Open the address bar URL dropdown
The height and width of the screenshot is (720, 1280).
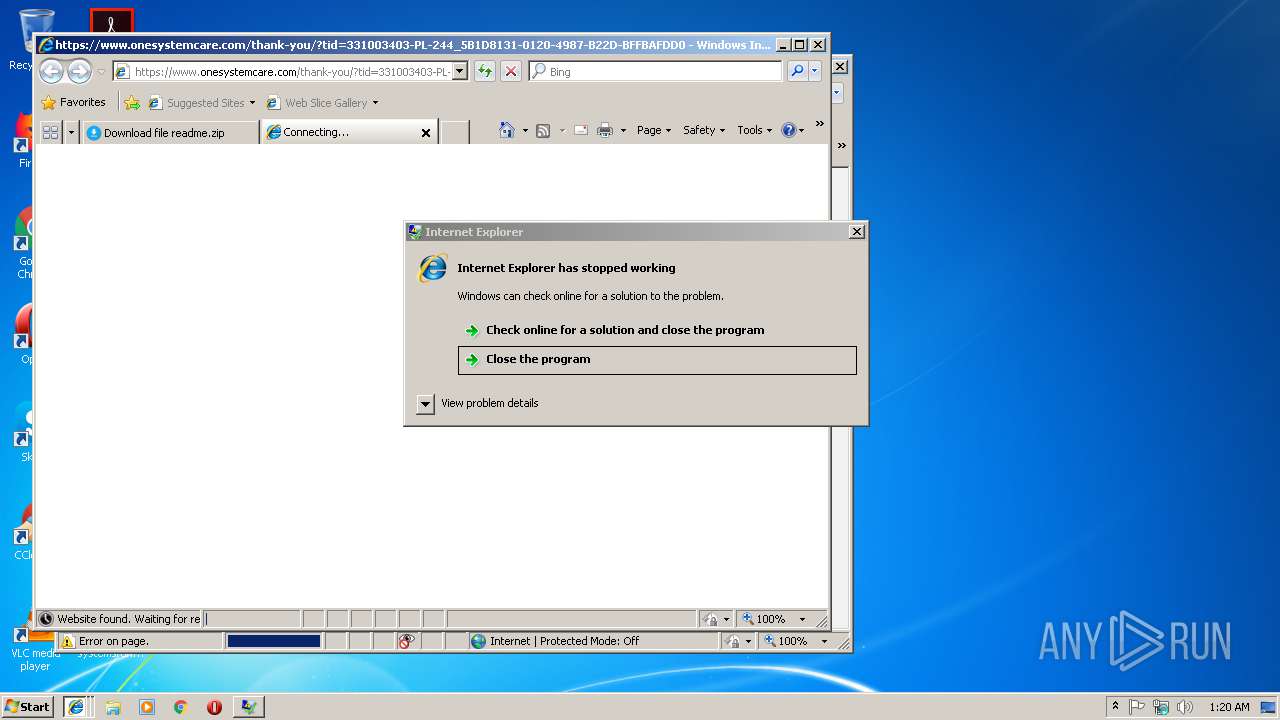click(x=460, y=71)
